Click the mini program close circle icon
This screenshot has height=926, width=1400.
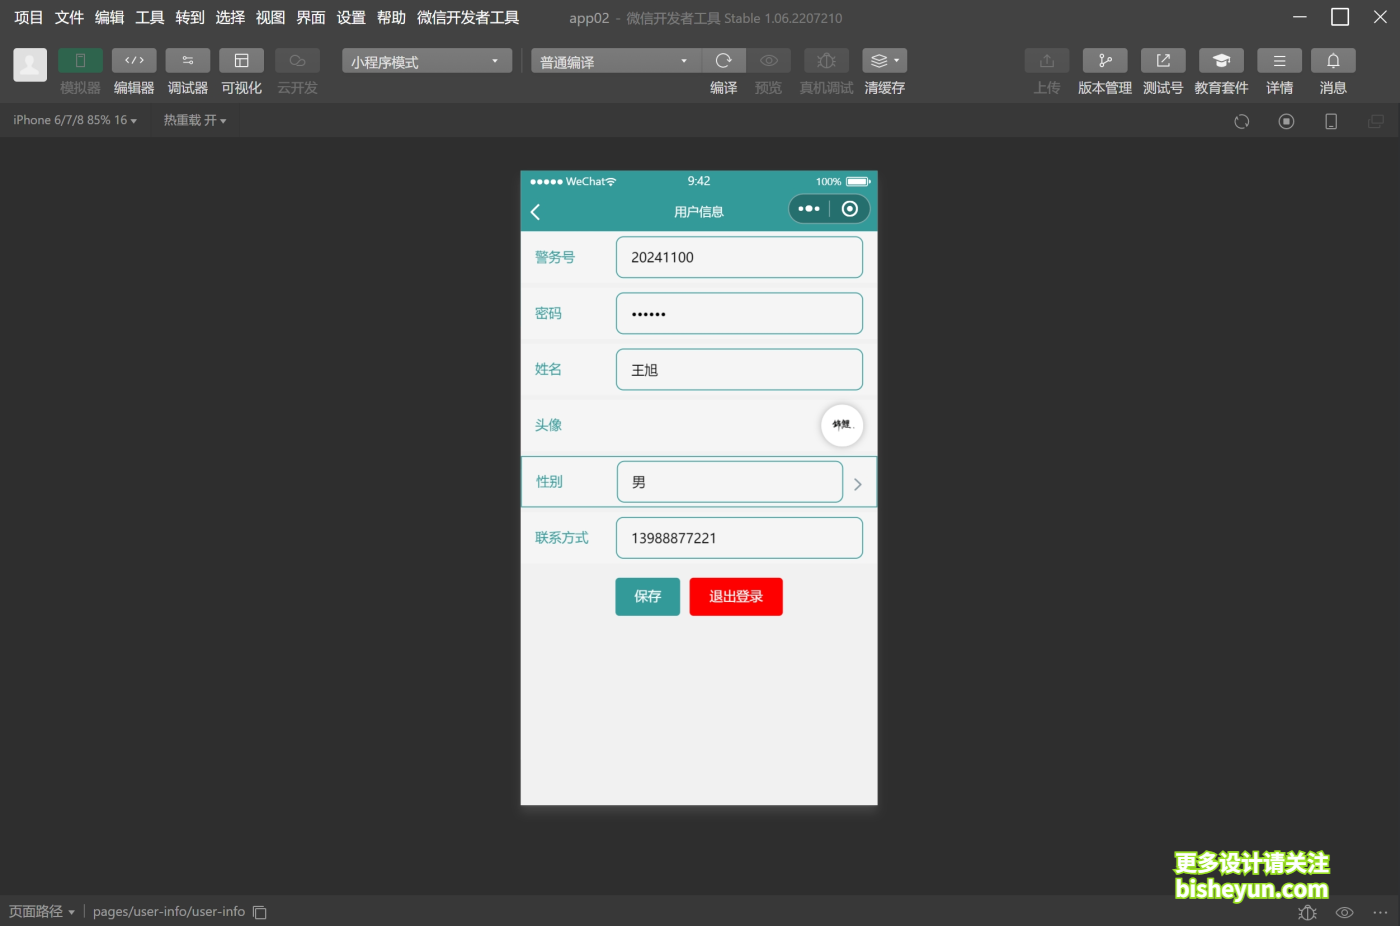pos(850,209)
